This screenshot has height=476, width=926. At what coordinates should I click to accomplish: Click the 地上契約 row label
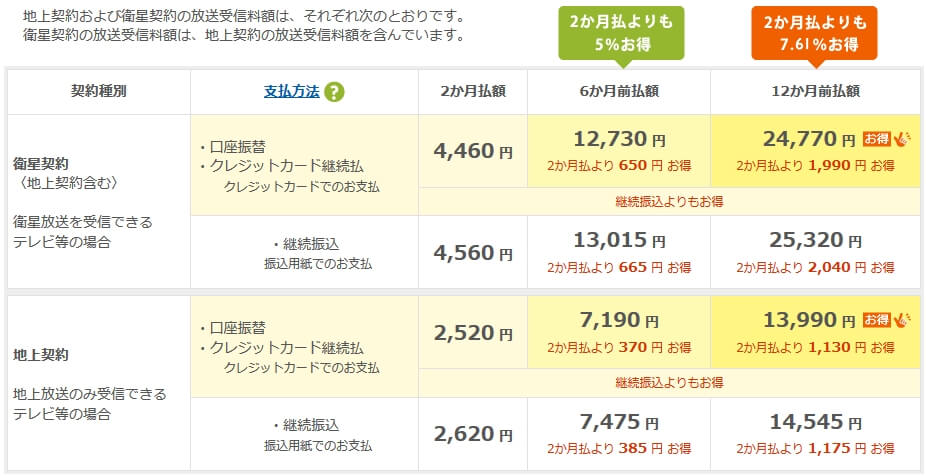click(x=41, y=354)
